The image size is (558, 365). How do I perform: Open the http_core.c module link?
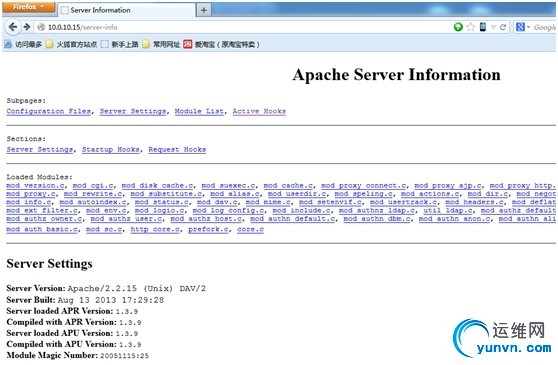pyautogui.click(x=155, y=229)
